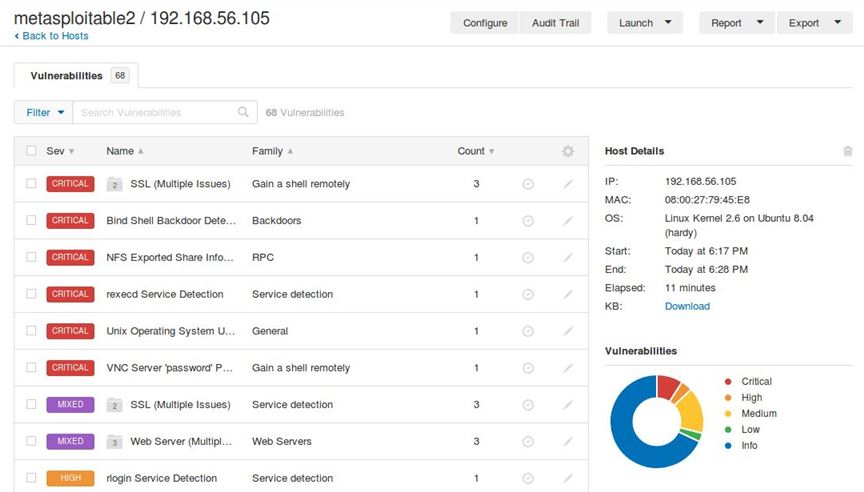Click pencil edit icon in rlogin row

coord(568,478)
